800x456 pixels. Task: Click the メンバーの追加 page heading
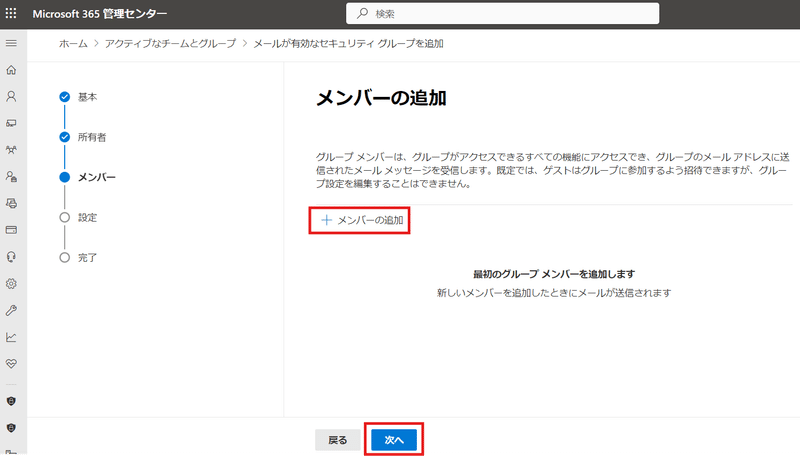[x=381, y=98]
